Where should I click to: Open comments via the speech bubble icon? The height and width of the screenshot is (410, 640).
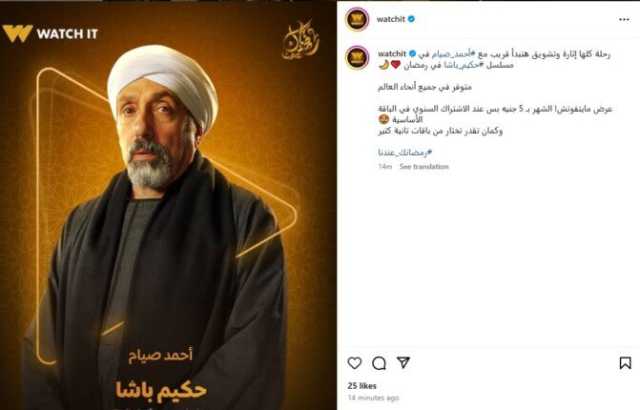pos(379,363)
